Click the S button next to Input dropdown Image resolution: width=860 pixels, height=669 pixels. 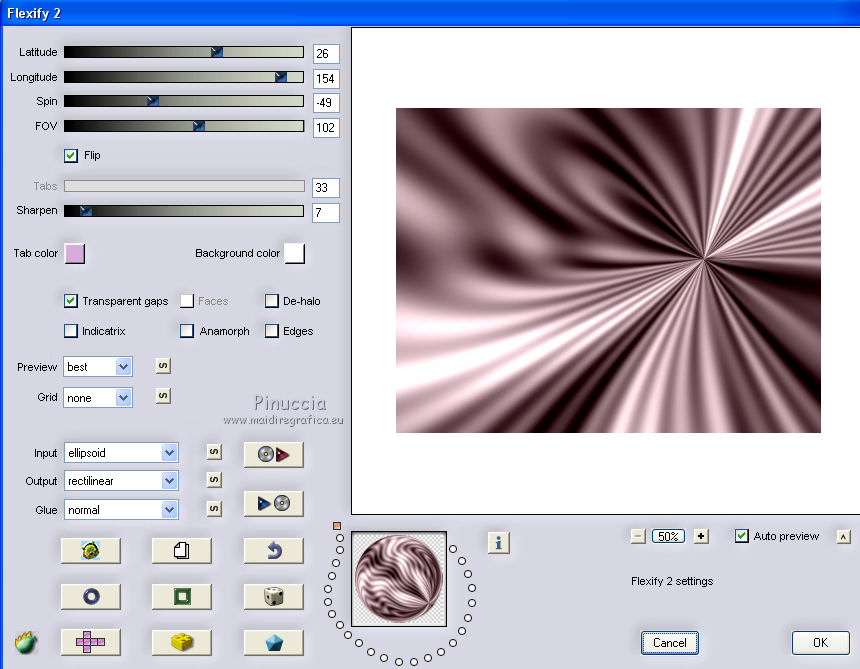coord(214,452)
